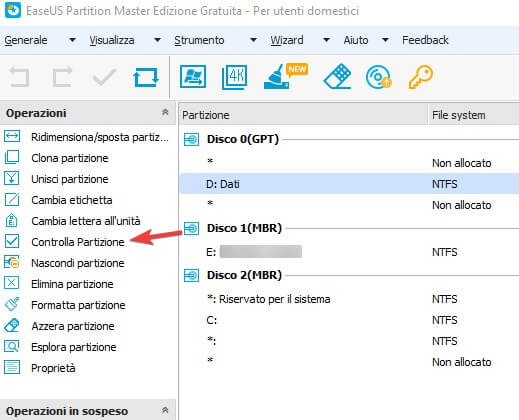
Task: Click the Disco 1 disk icon
Action: (192, 228)
